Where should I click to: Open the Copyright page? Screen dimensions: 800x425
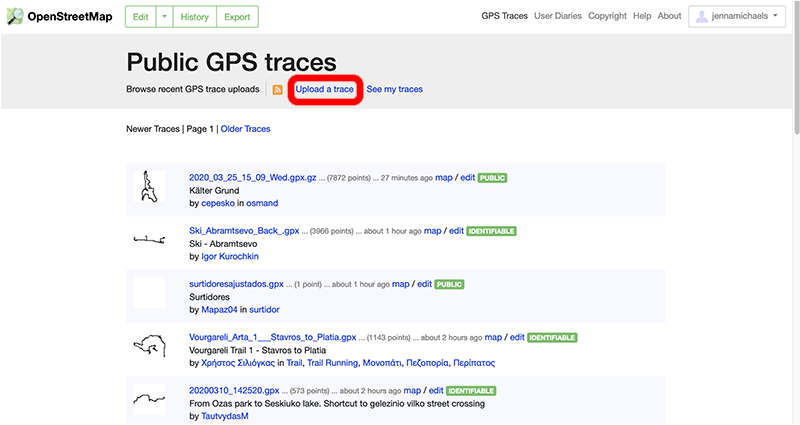click(607, 16)
